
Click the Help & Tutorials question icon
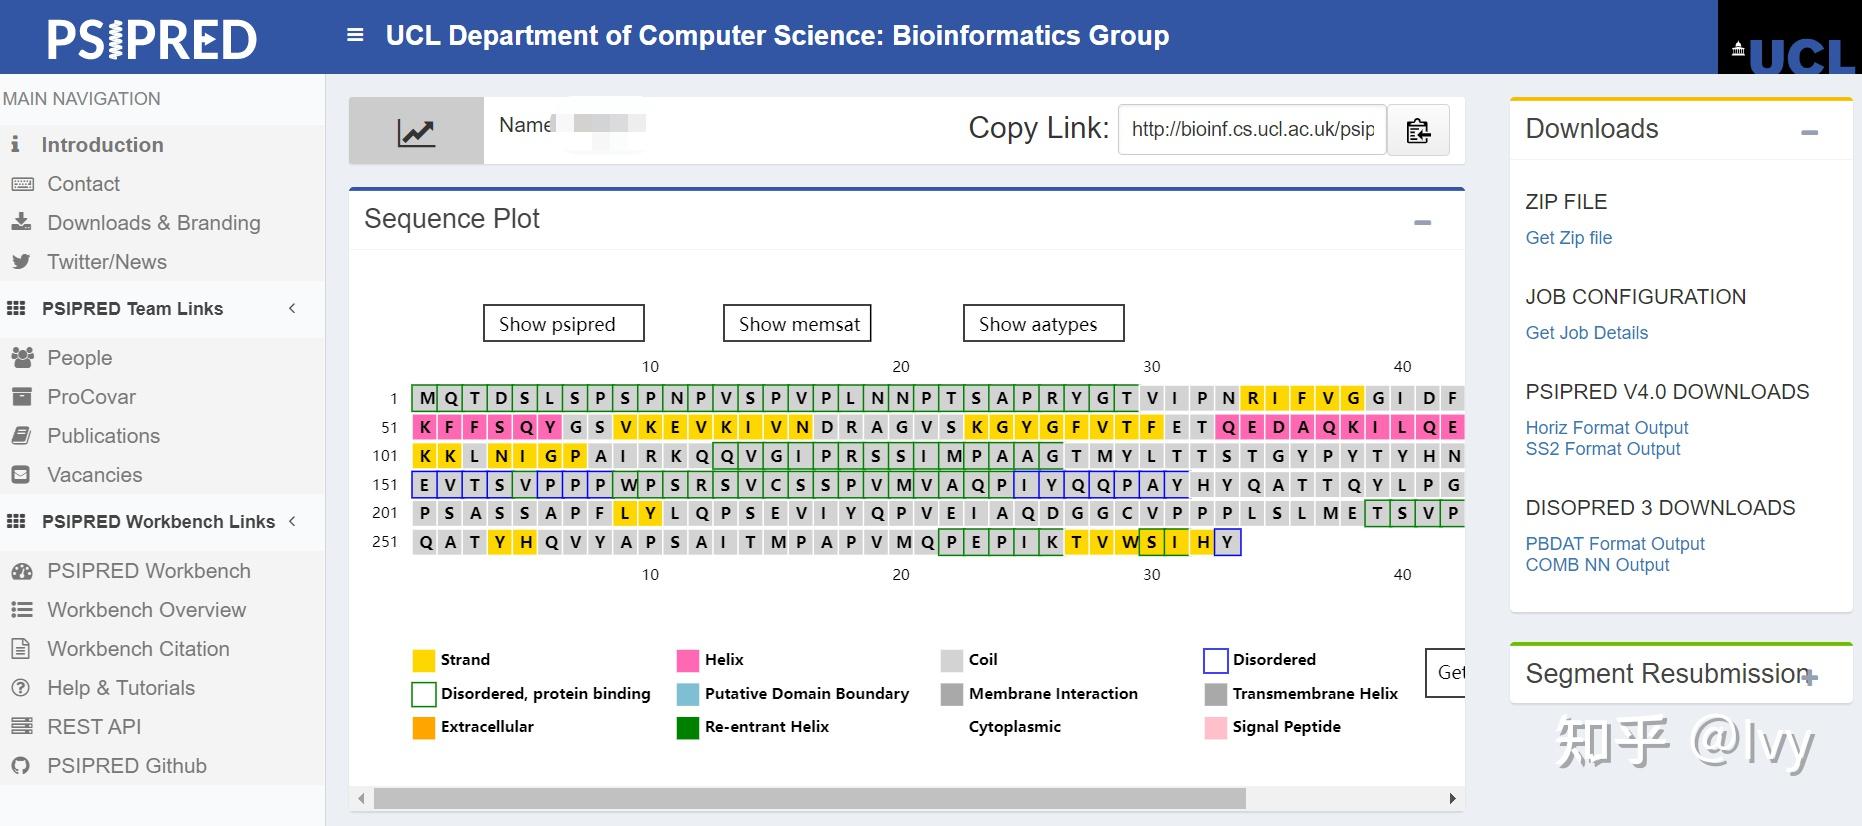pyautogui.click(x=21, y=688)
